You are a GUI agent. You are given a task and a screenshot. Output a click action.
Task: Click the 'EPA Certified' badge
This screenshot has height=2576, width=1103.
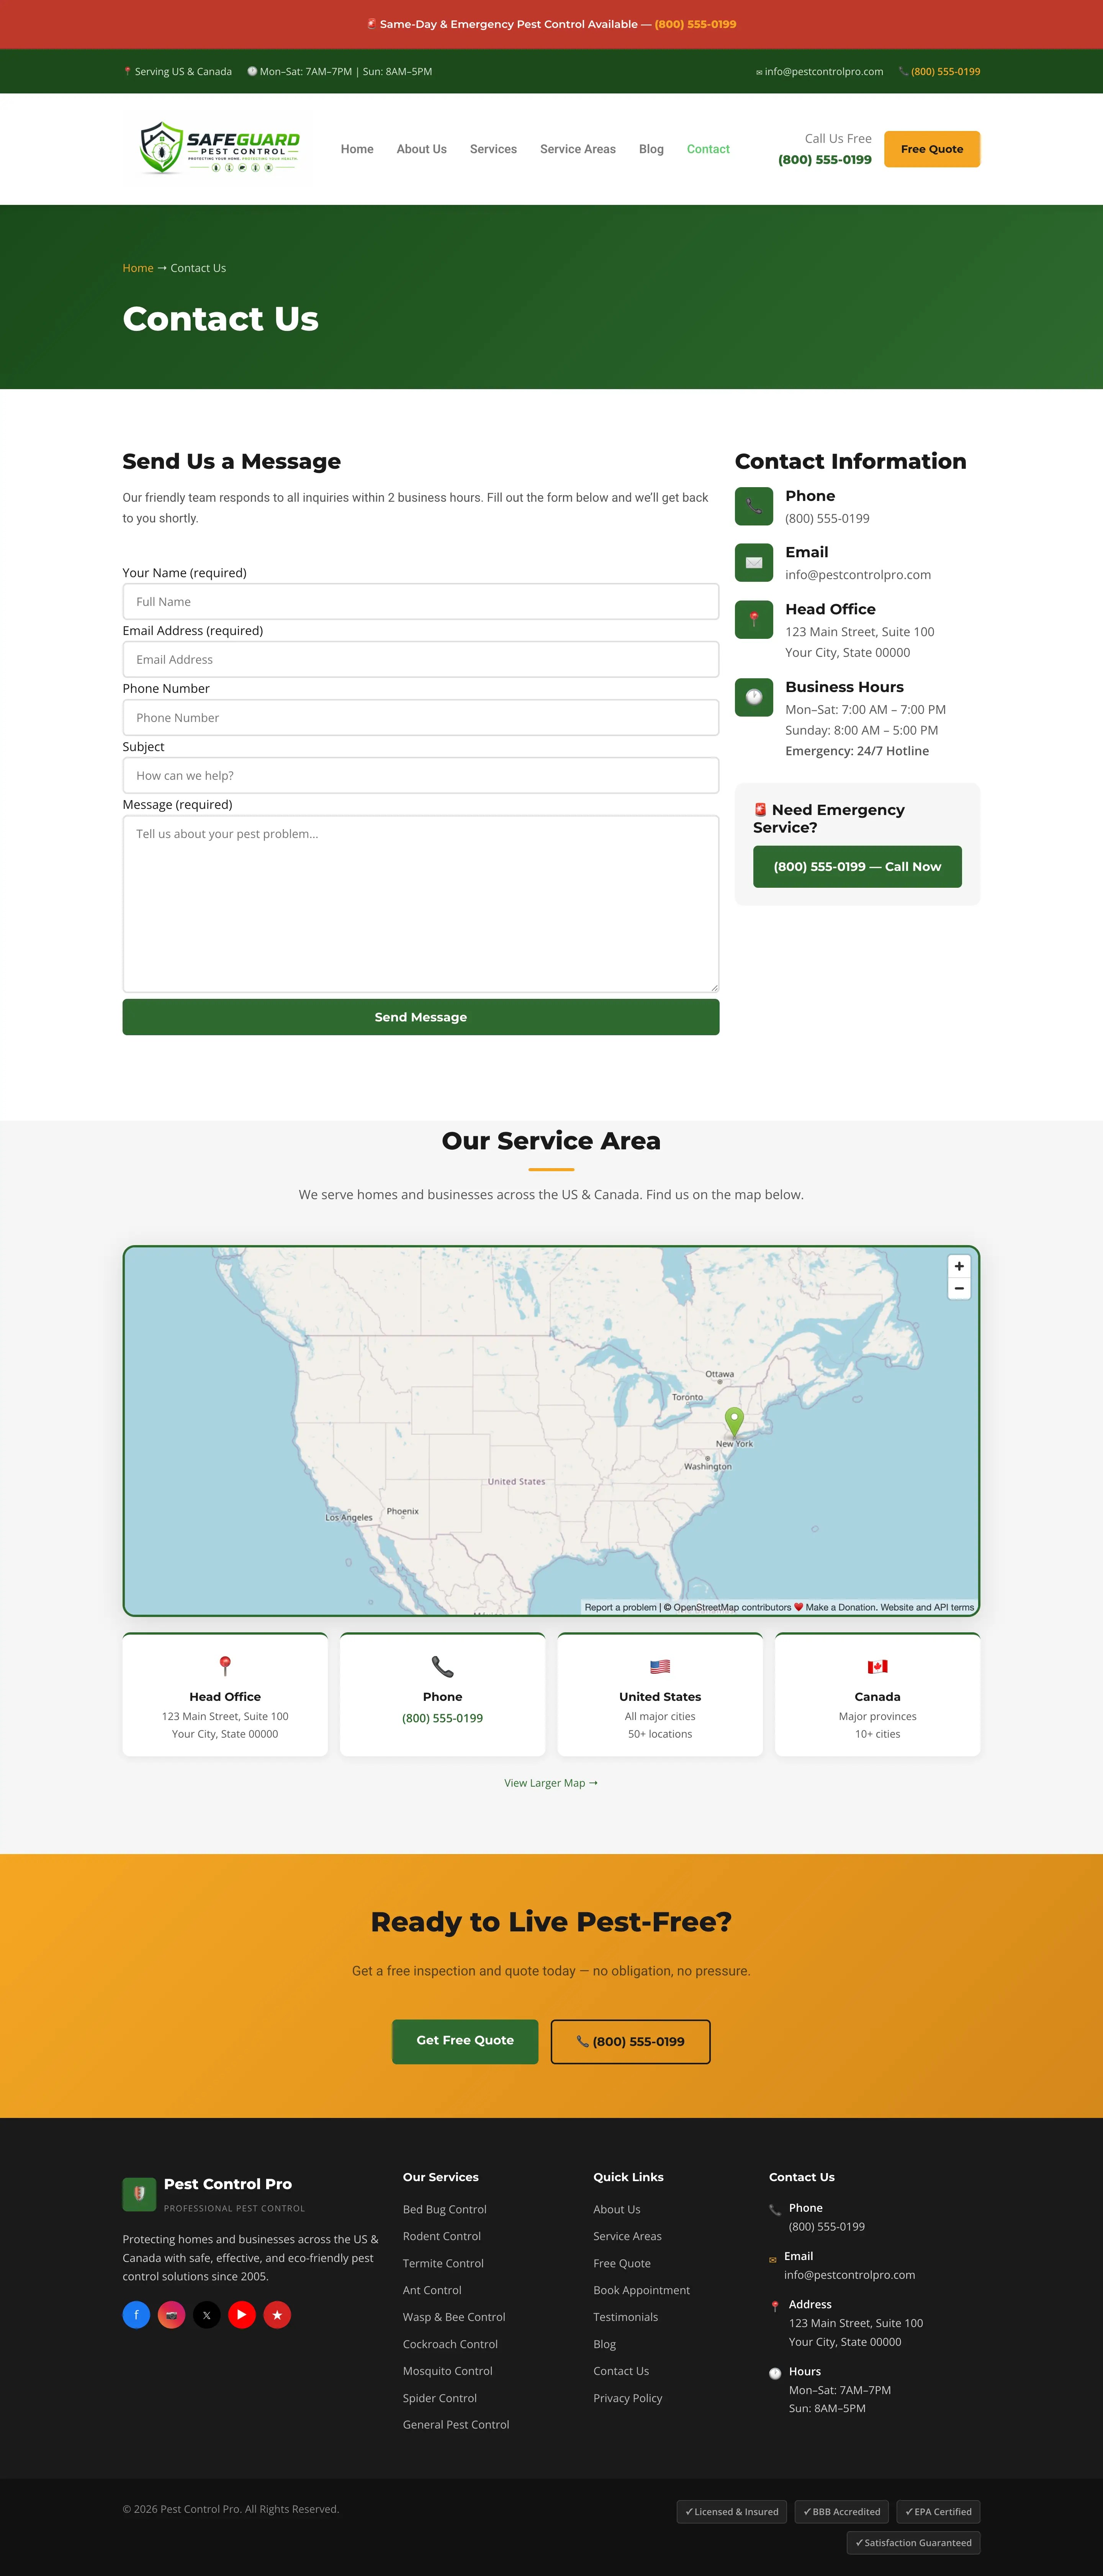pyautogui.click(x=938, y=2512)
